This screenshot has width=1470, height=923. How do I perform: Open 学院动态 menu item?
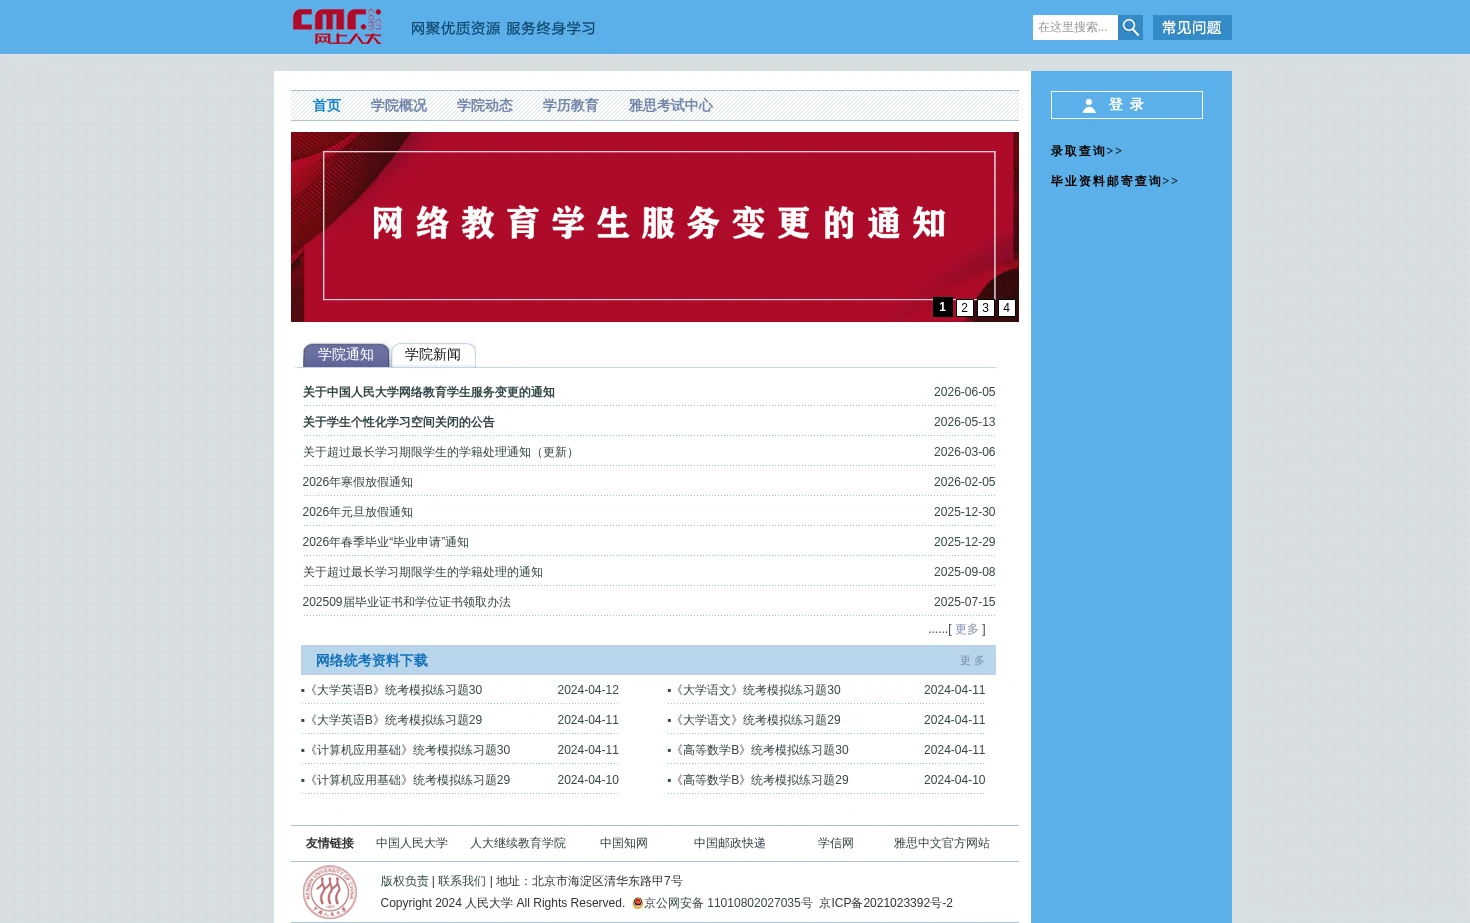coord(484,105)
